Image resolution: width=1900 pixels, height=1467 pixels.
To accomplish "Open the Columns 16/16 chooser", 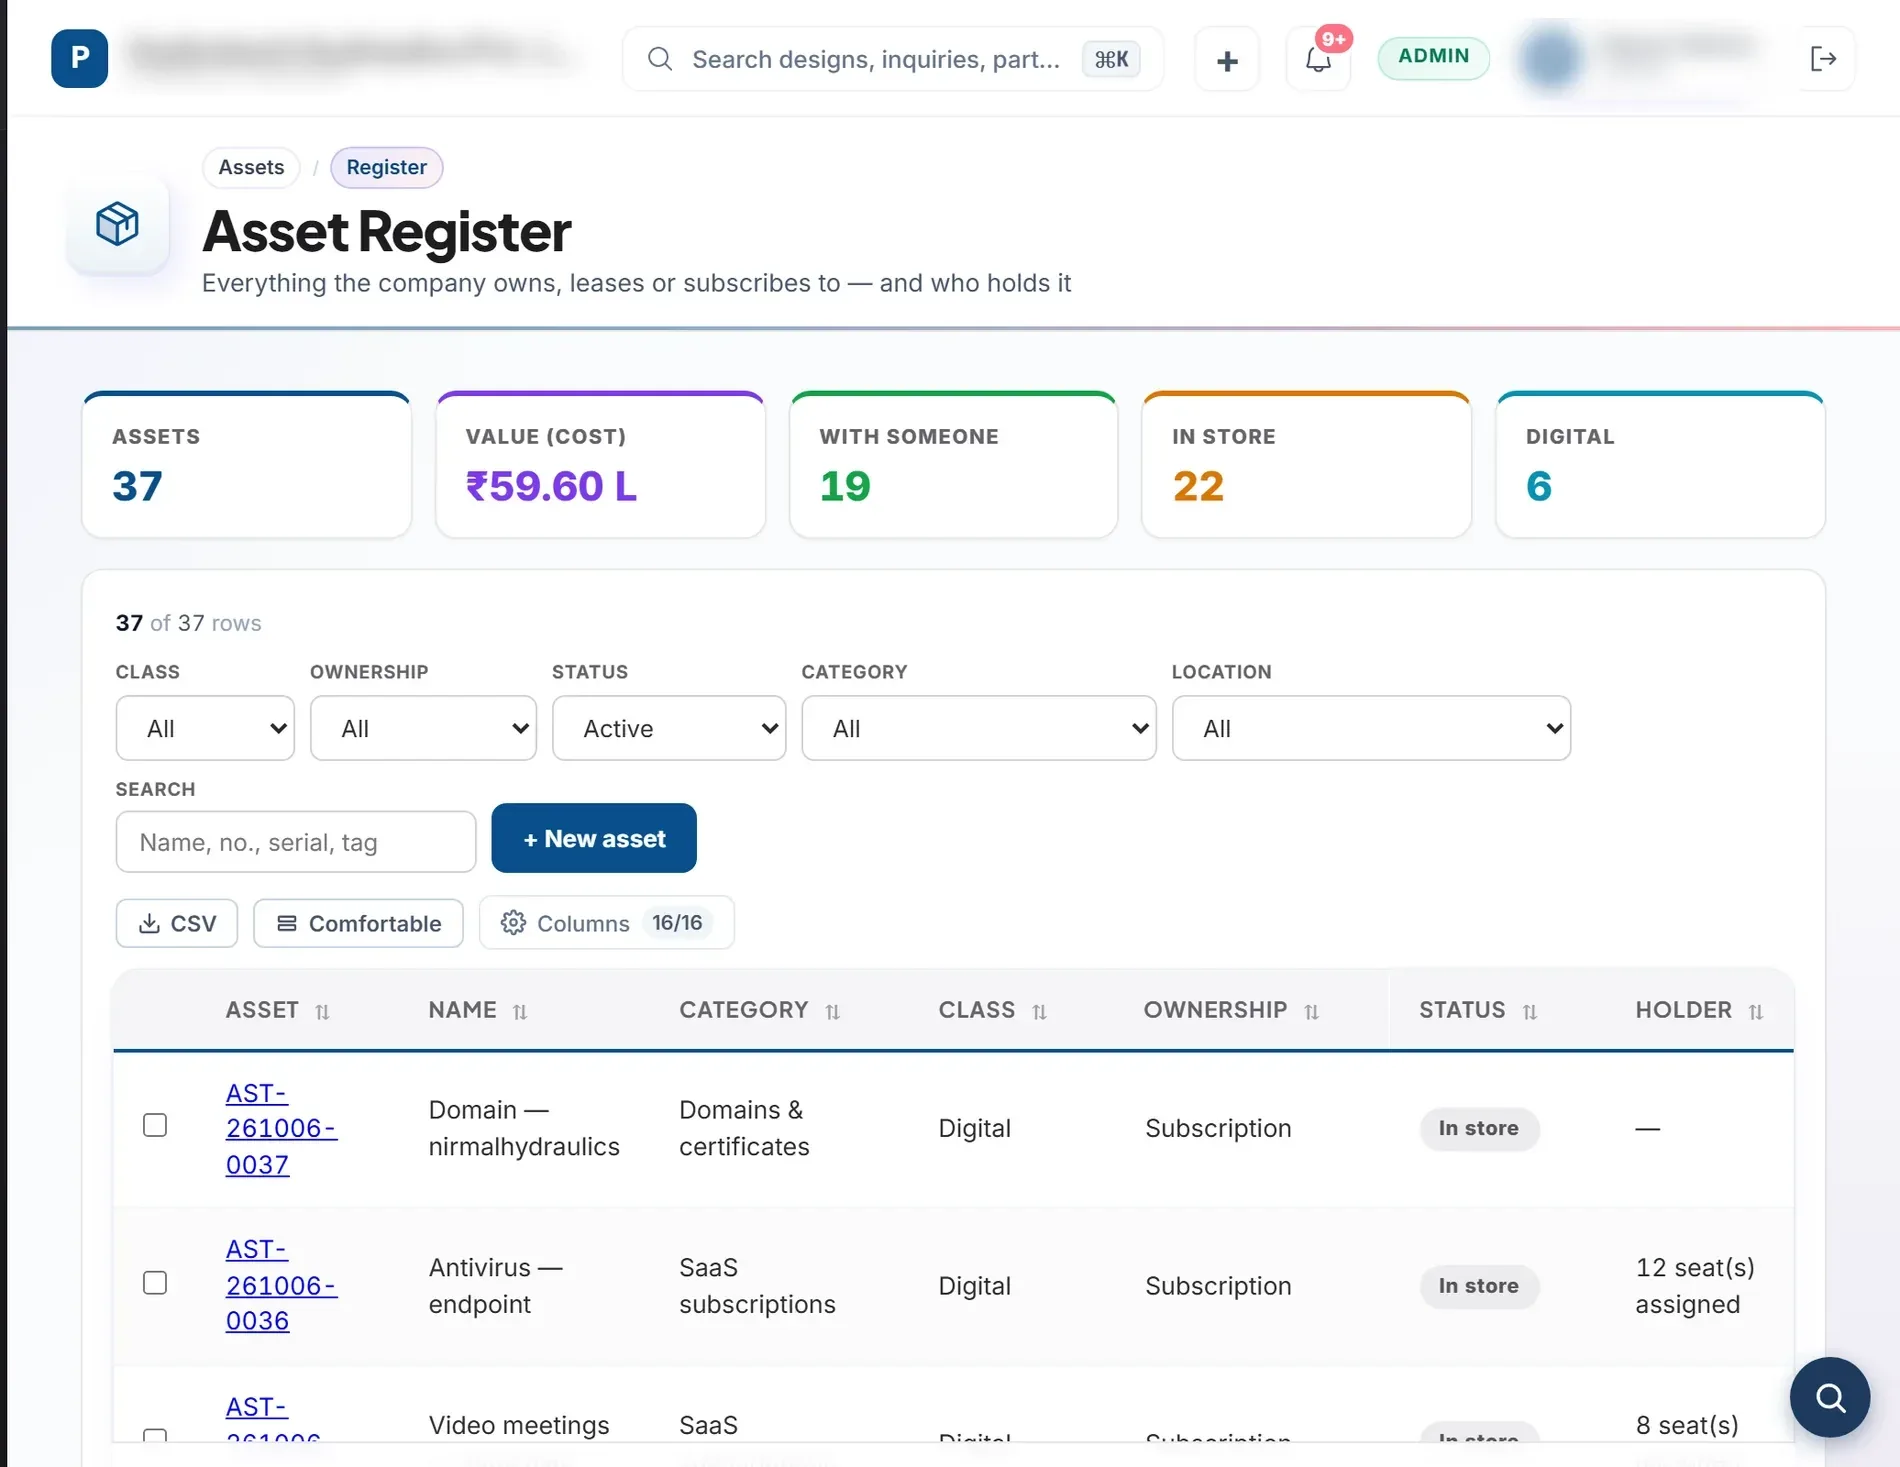I will coord(607,922).
